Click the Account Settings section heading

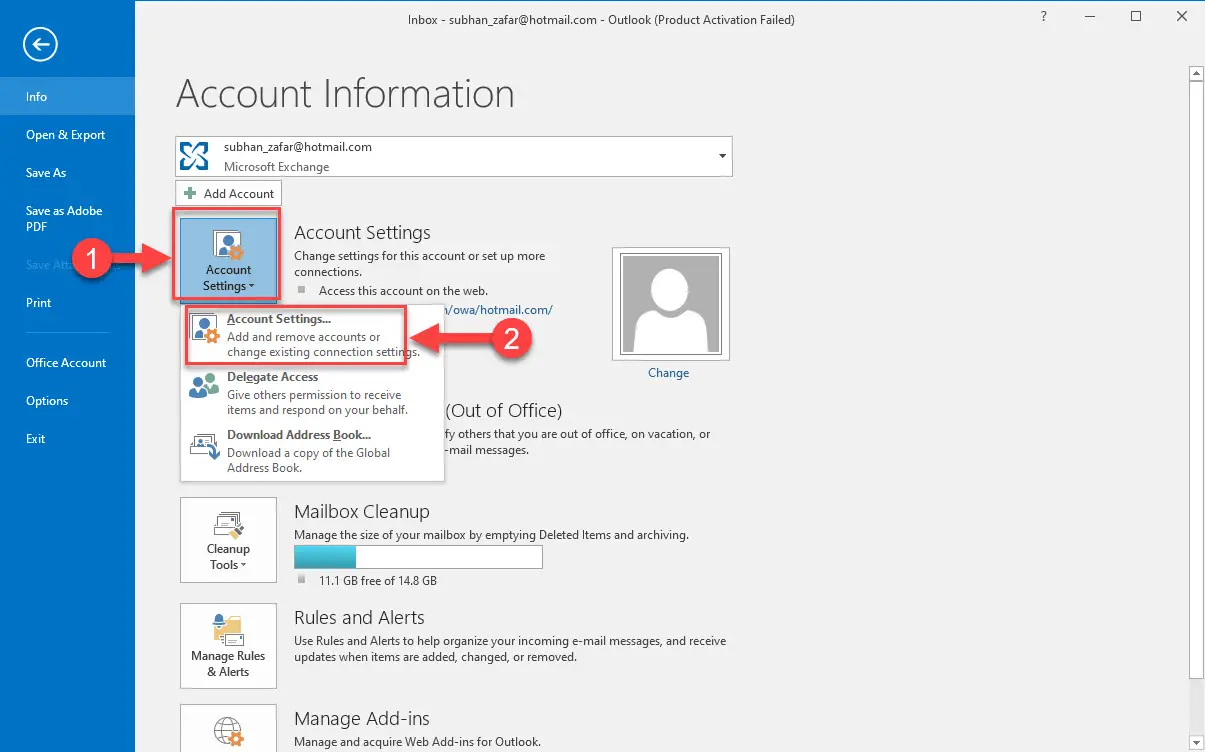click(362, 233)
